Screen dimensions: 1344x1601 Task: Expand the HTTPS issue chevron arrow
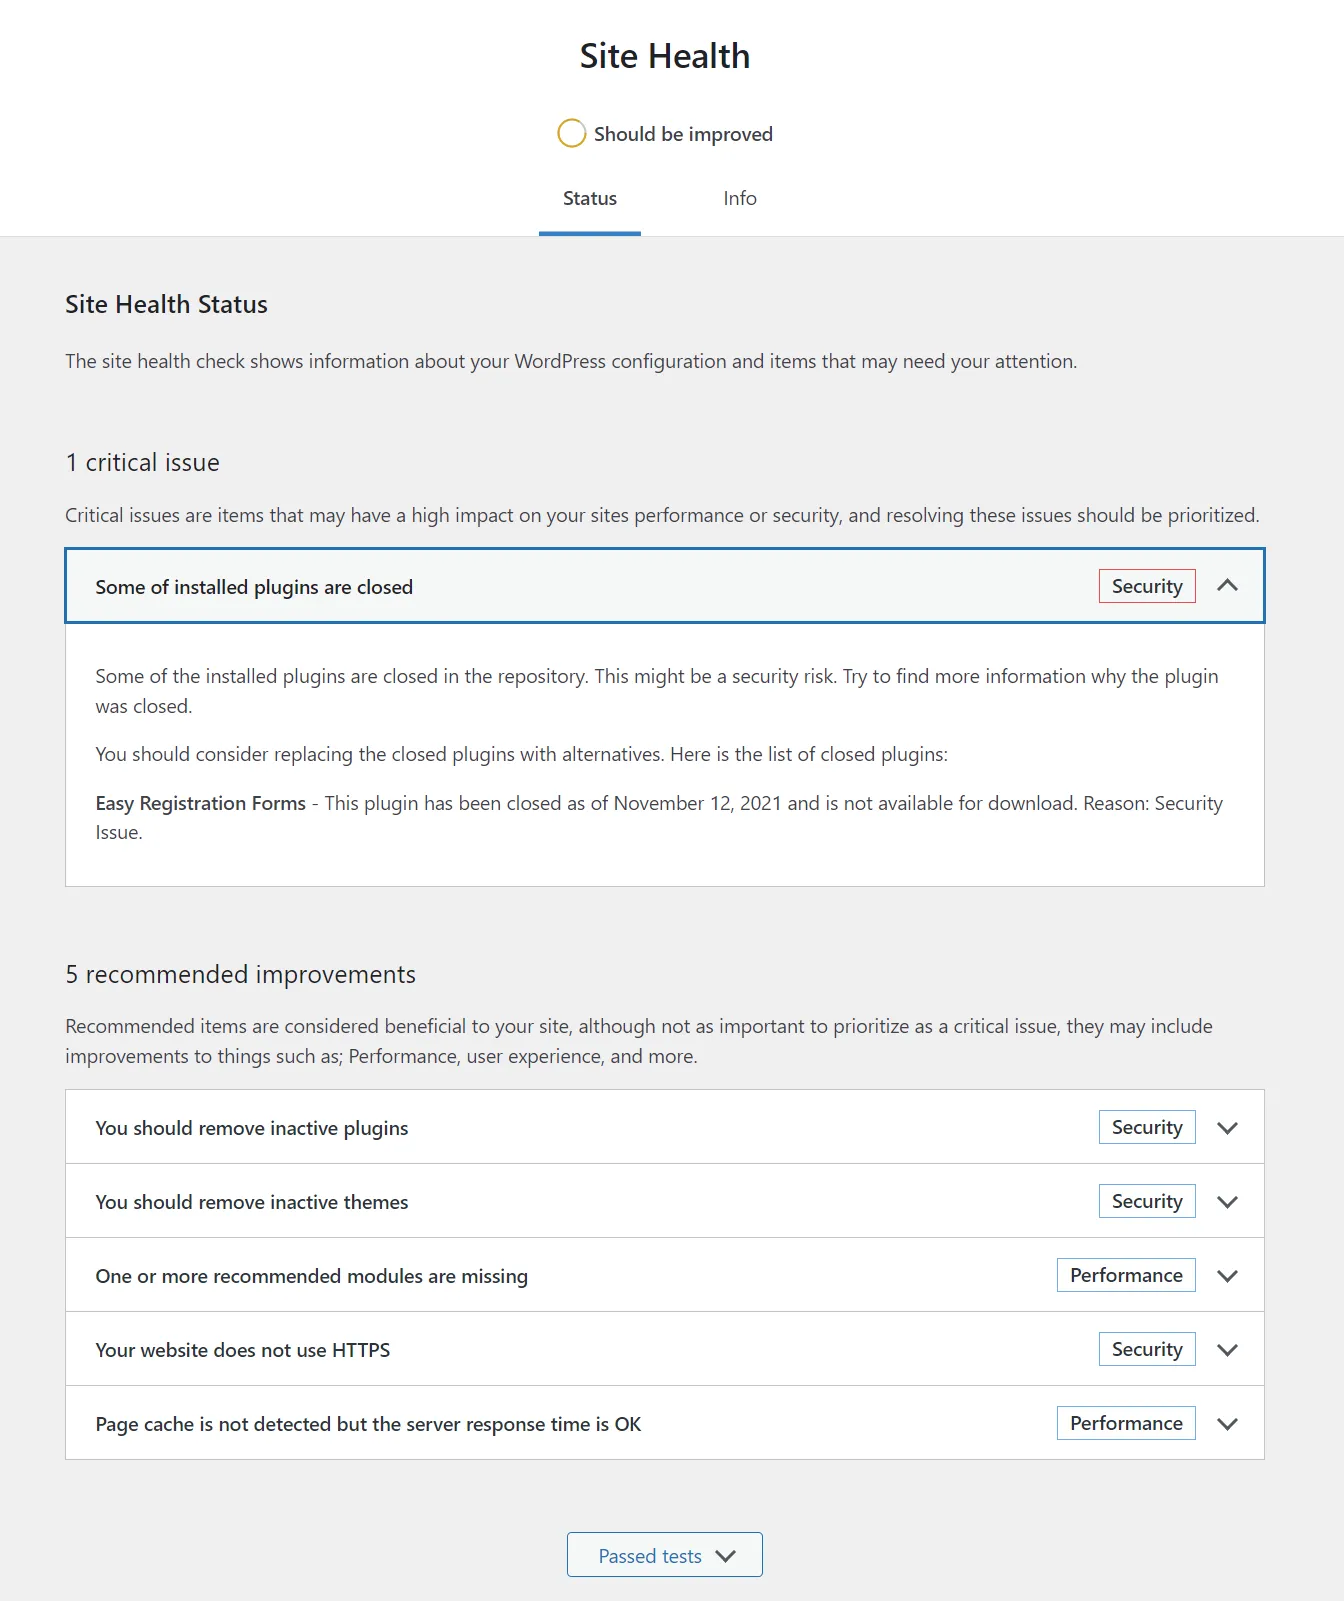1227,1350
